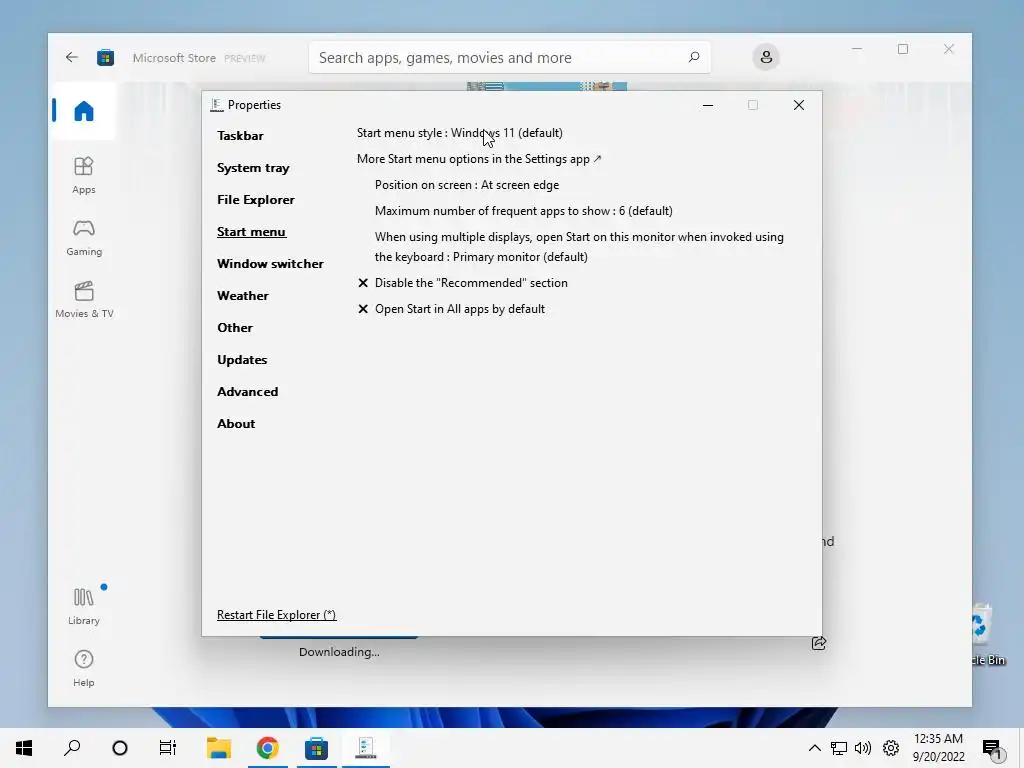Click Restart File Explorer link
The height and width of the screenshot is (768, 1024).
(276, 615)
